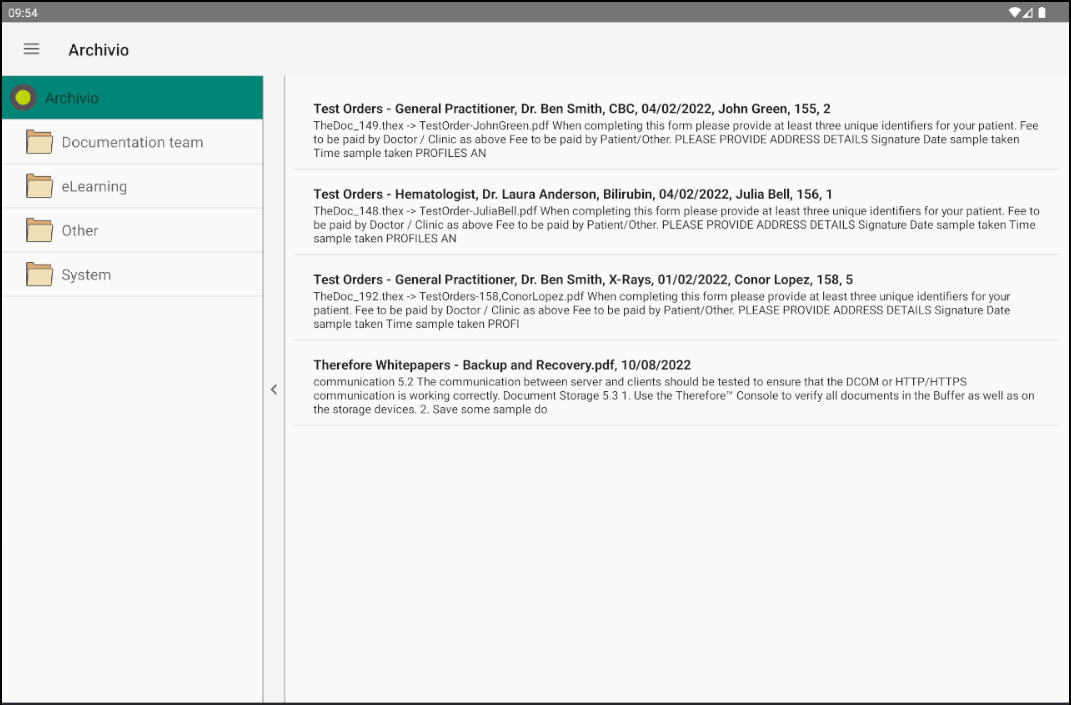1071x705 pixels.
Task: Collapse the sidebar with the left chevron
Action: pos(274,390)
